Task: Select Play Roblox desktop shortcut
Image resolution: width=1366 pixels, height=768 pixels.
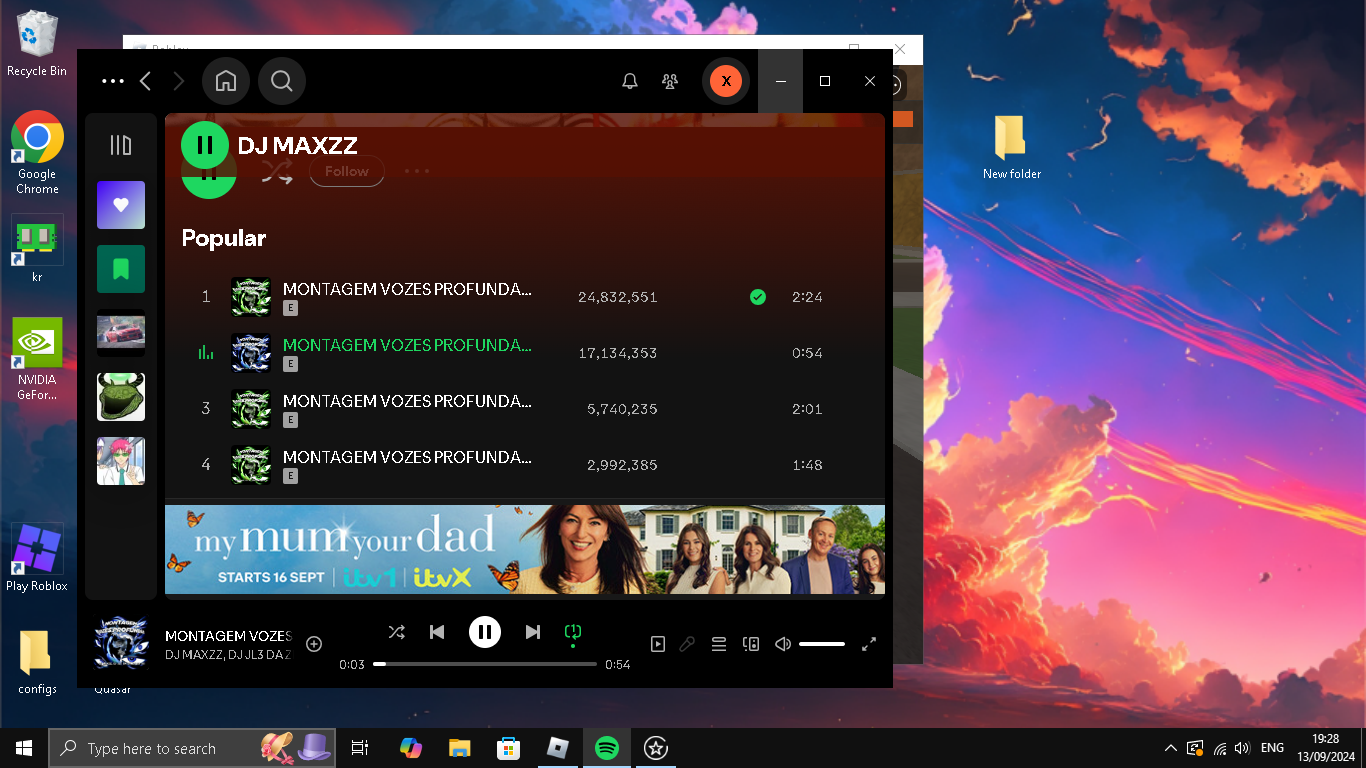Action: pyautogui.click(x=37, y=558)
